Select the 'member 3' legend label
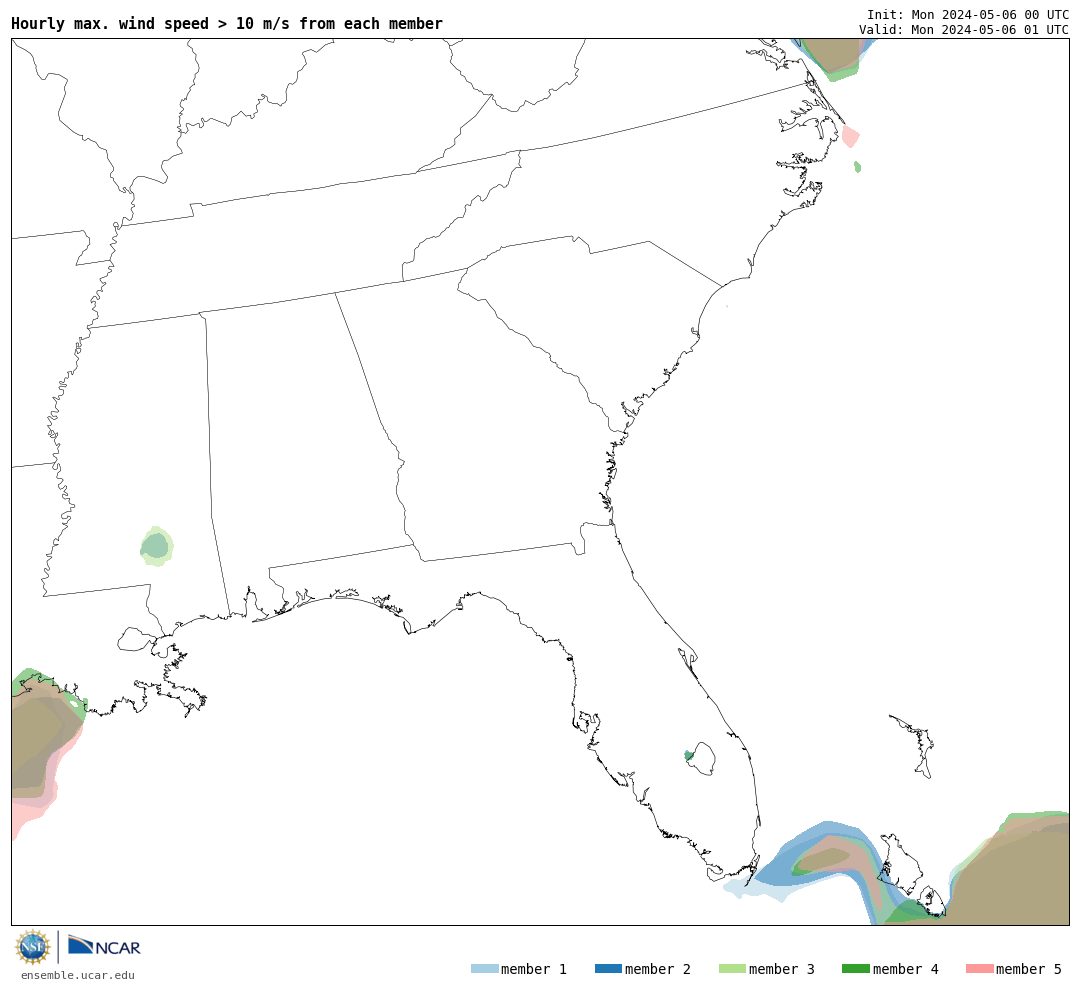This screenshot has height=988, width=1080. [782, 969]
